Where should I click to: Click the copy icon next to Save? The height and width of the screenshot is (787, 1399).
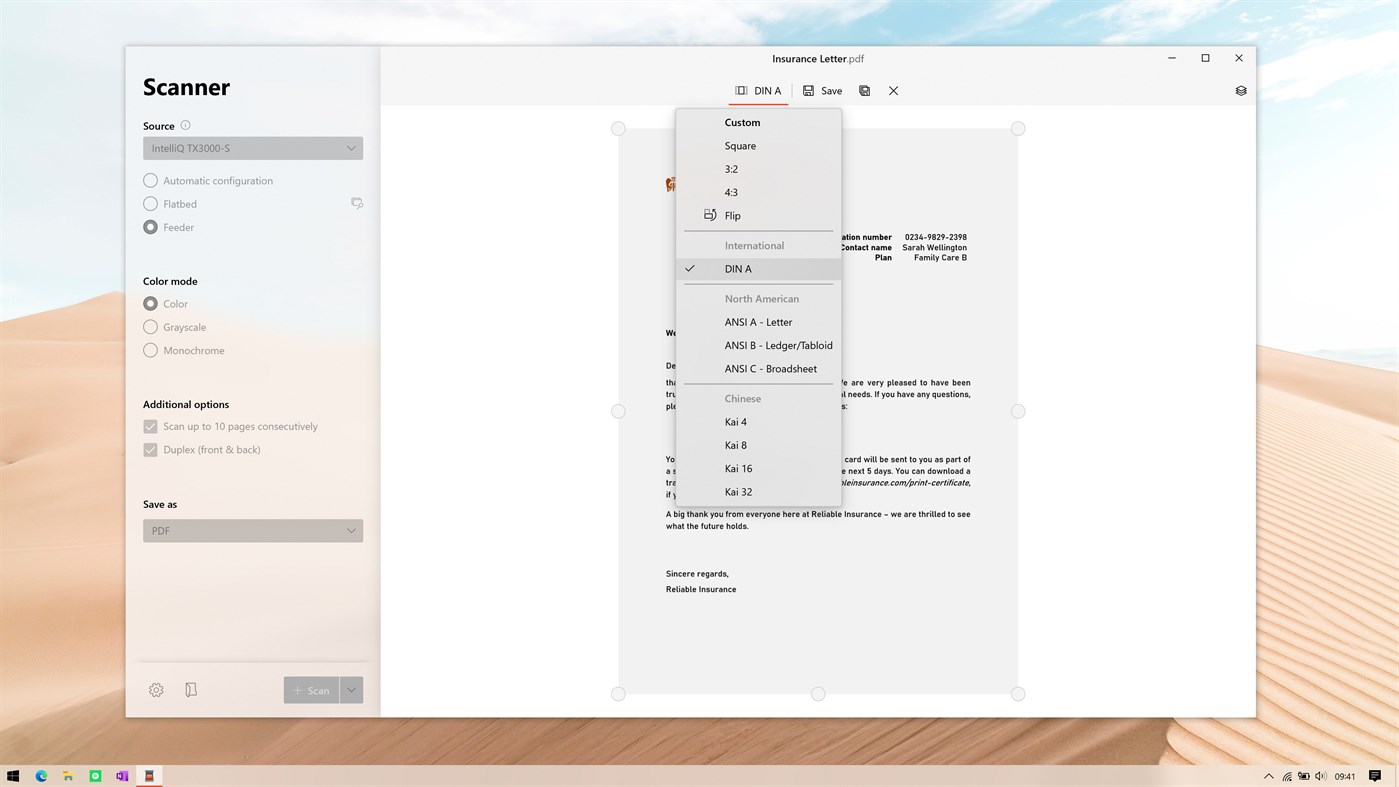pos(865,91)
